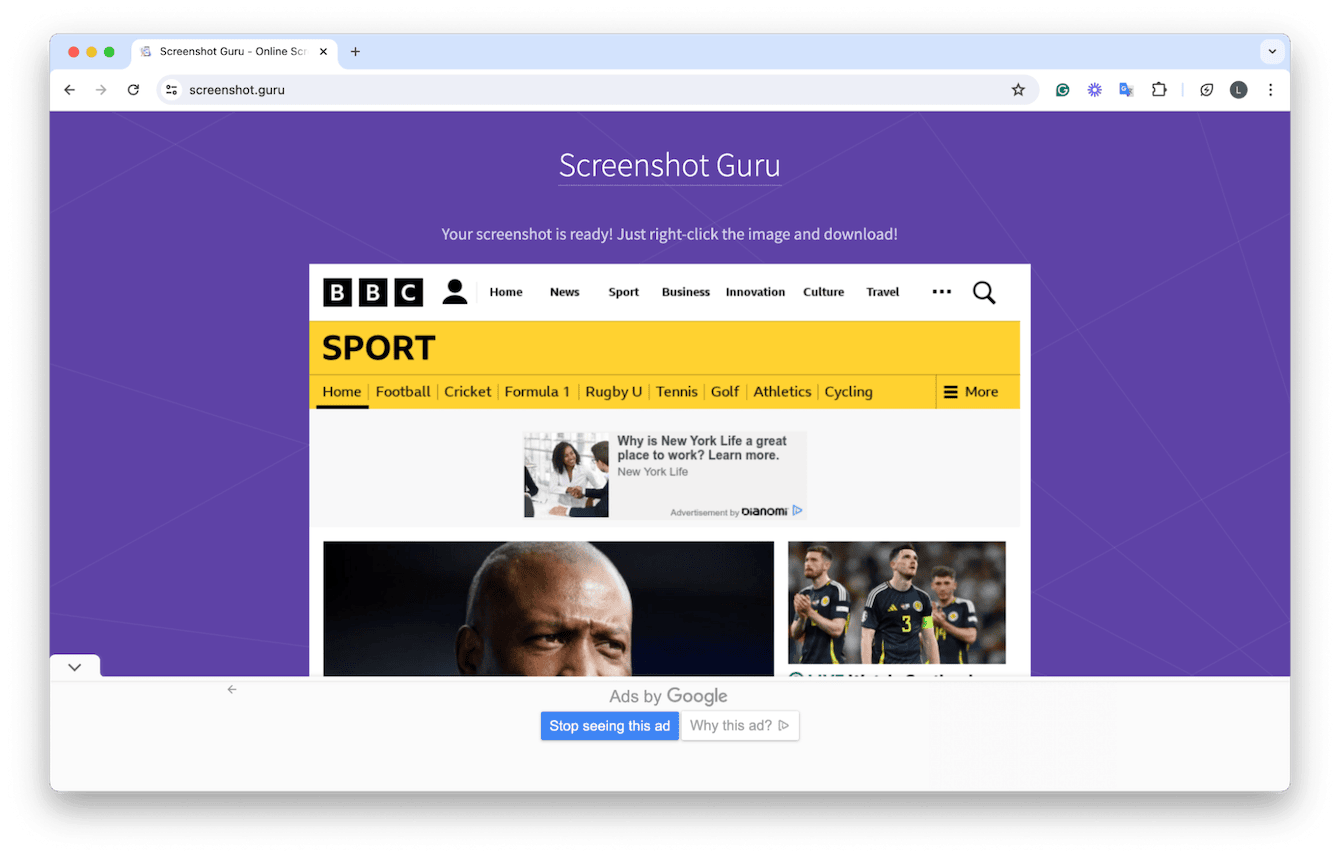The height and width of the screenshot is (857, 1340).
Task: Click the reload page icon
Action: (133, 90)
